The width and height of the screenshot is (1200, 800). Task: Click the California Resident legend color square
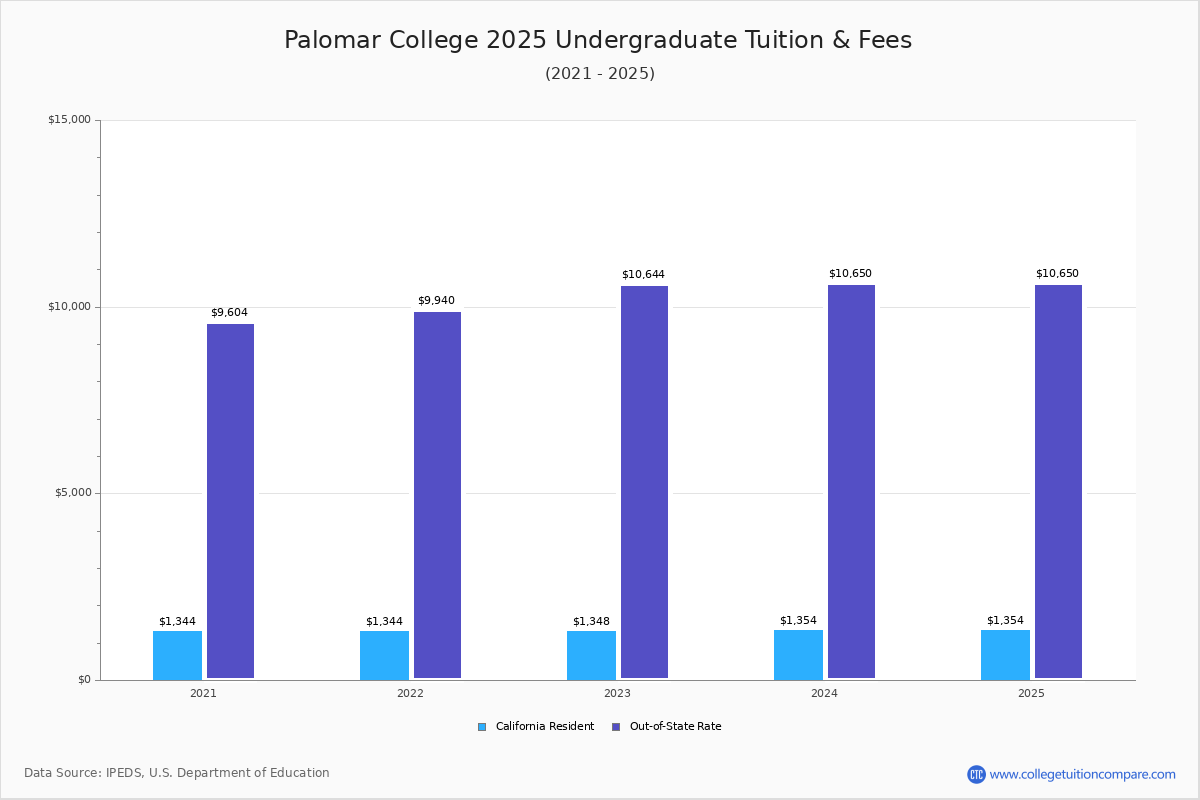pyautogui.click(x=482, y=727)
